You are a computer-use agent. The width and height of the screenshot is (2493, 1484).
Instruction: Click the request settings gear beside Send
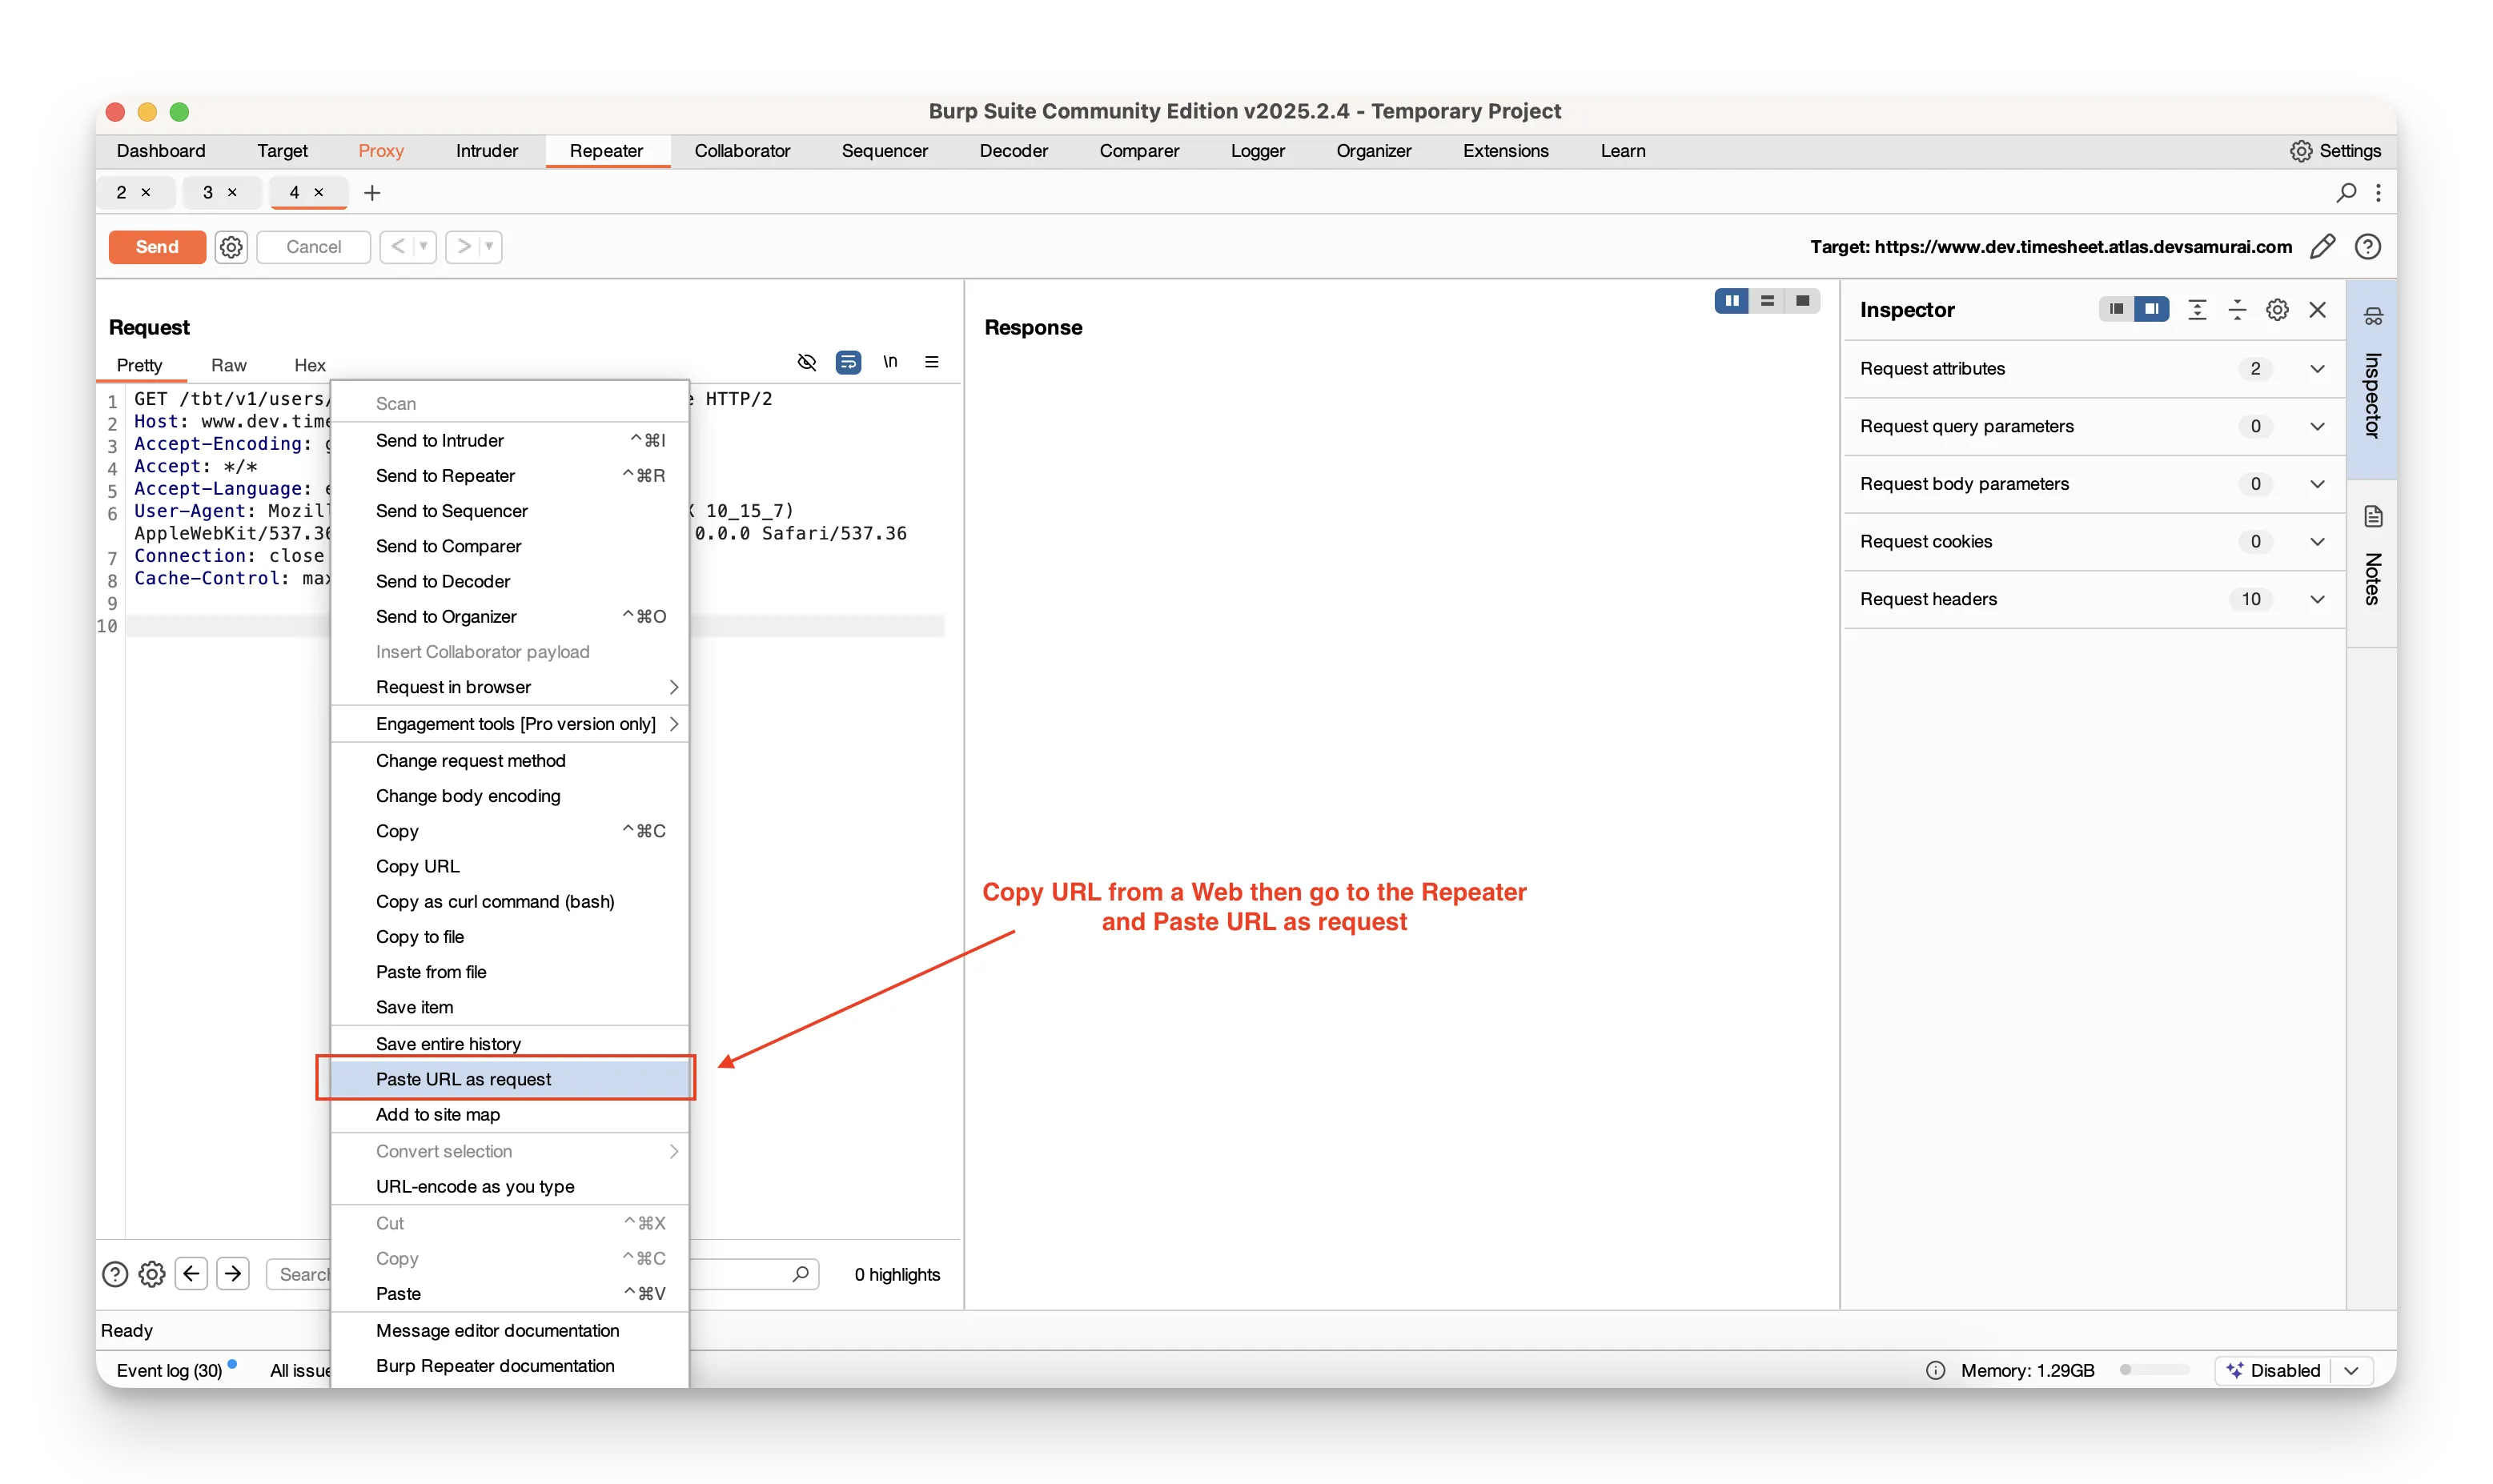231,247
